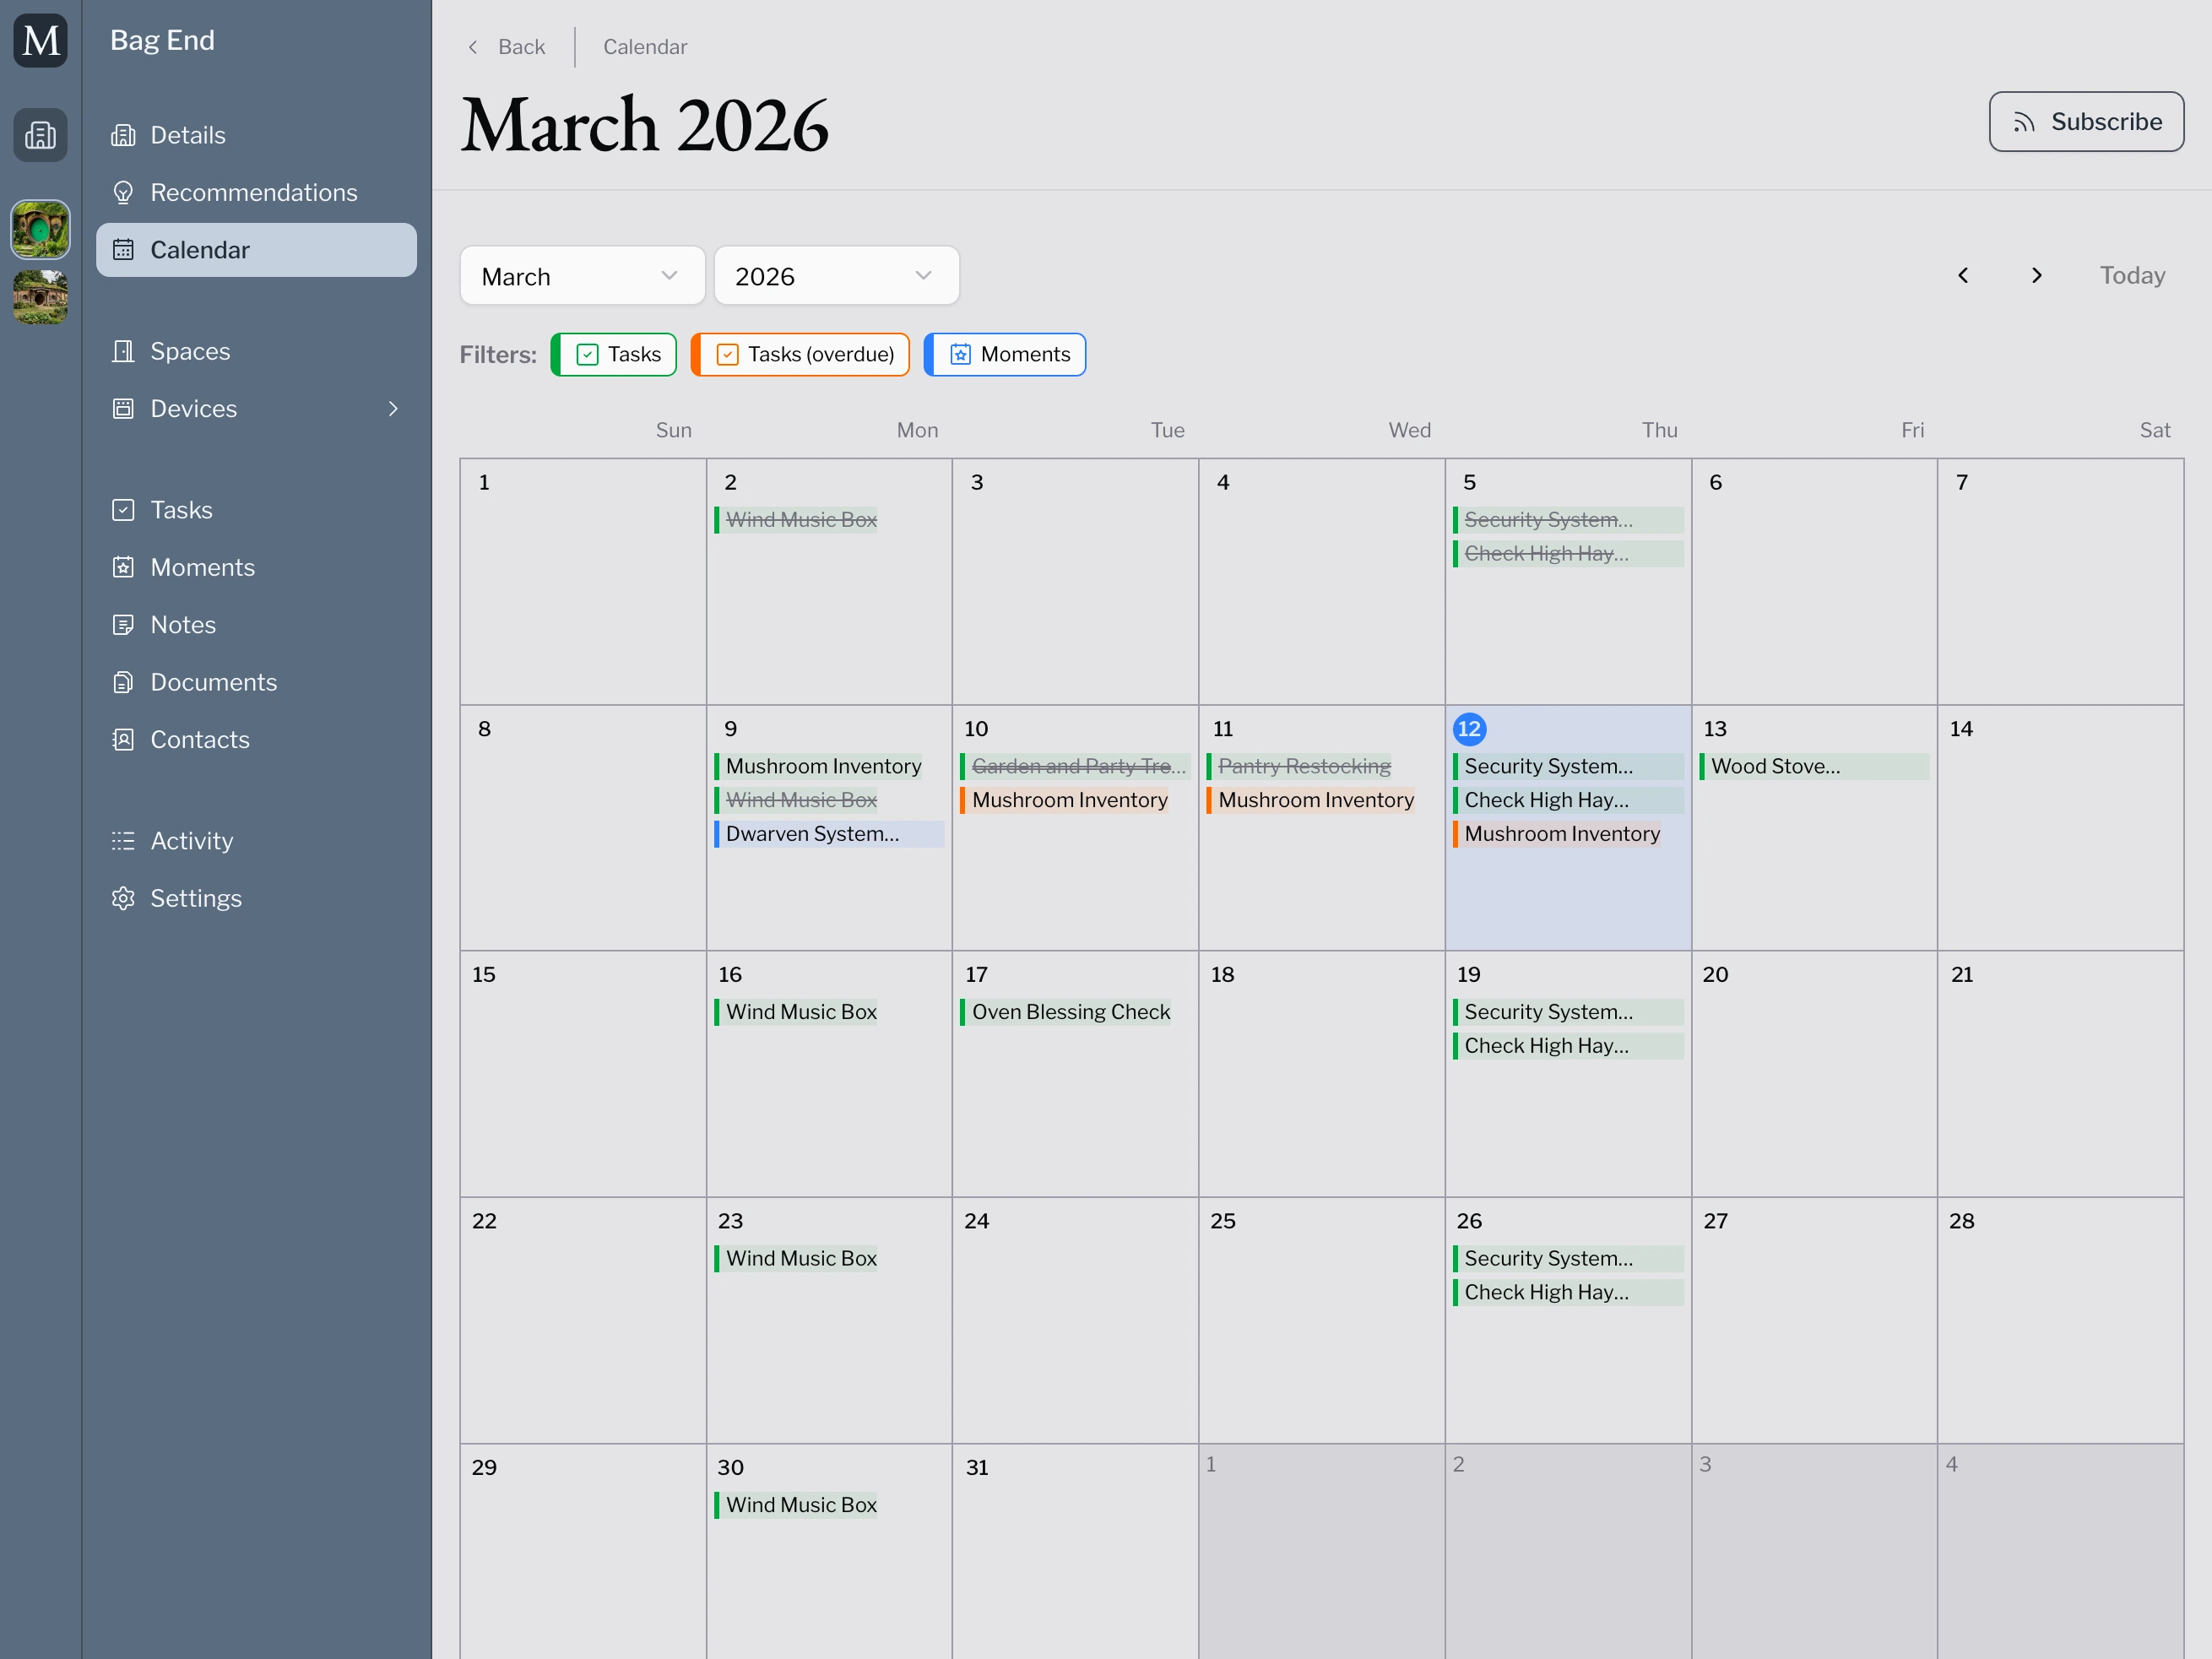The height and width of the screenshot is (1659, 2212).
Task: Expand the Devices submenu chevron
Action: pyautogui.click(x=393, y=409)
